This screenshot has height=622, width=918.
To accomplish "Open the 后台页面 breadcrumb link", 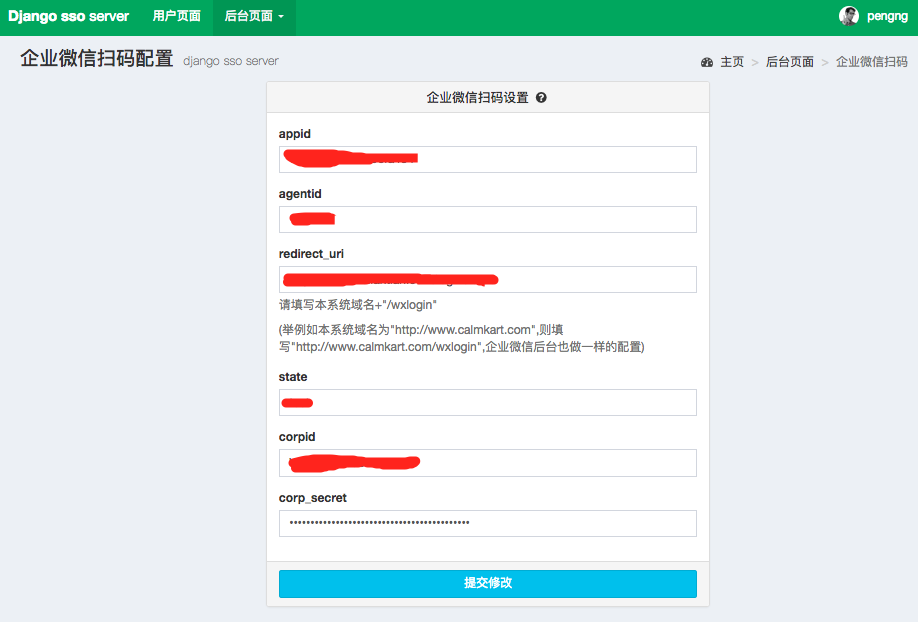I will (788, 61).
